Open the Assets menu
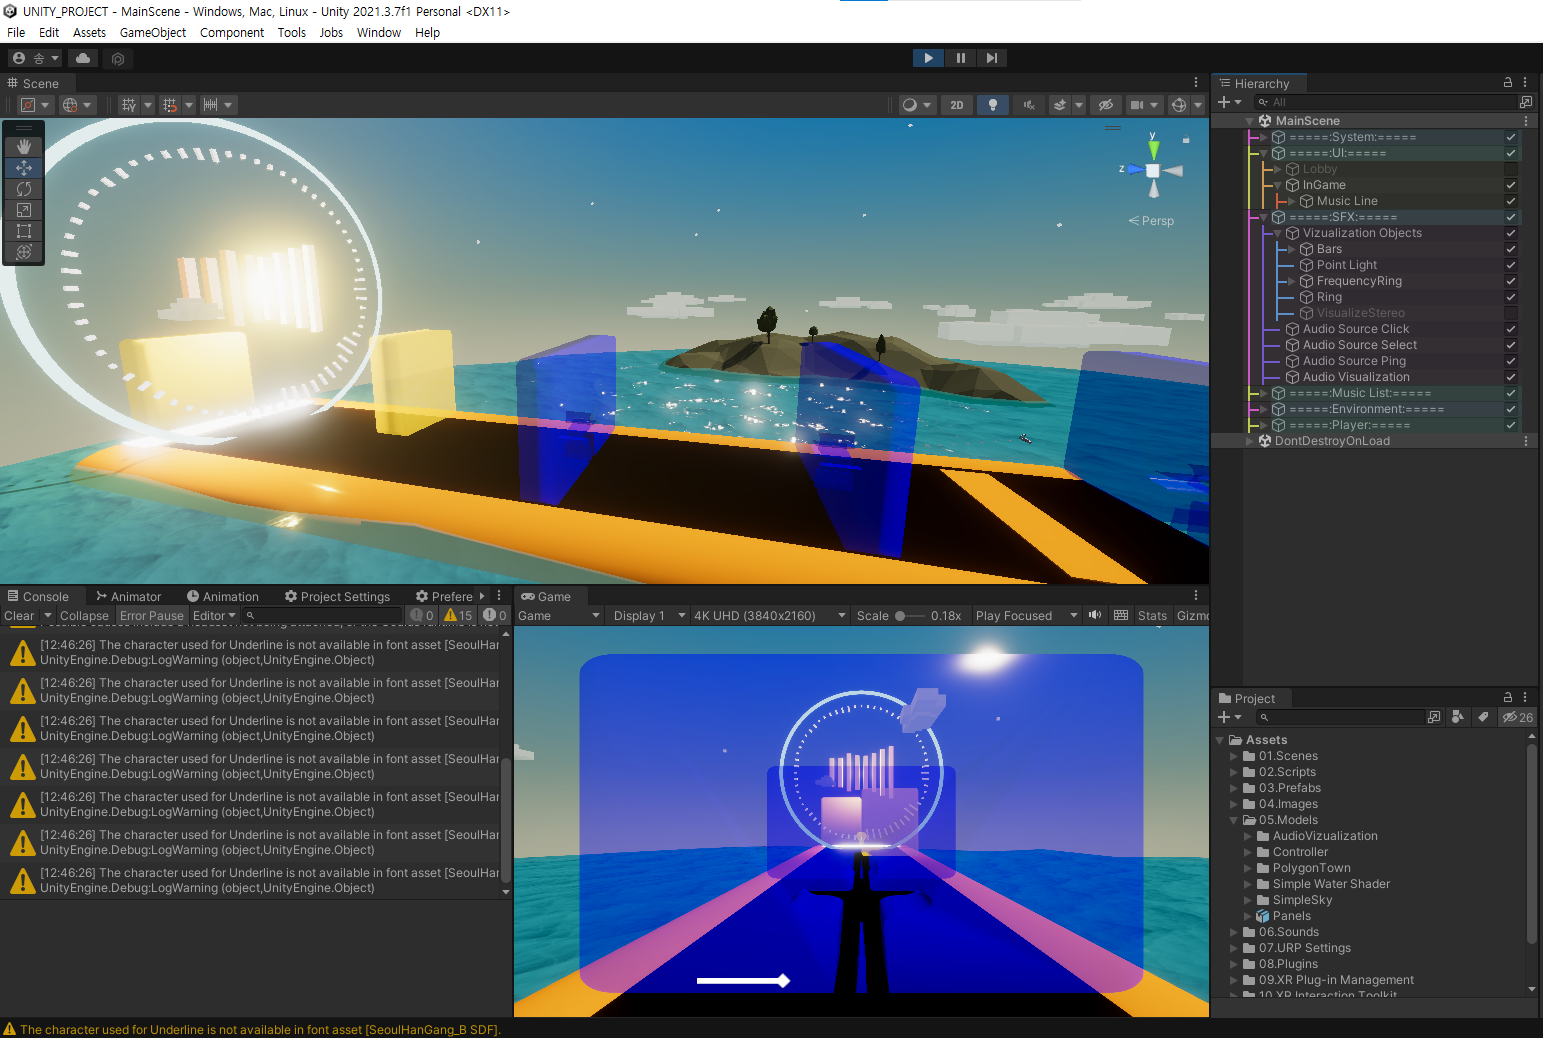This screenshot has height=1038, width=1543. [x=89, y=32]
